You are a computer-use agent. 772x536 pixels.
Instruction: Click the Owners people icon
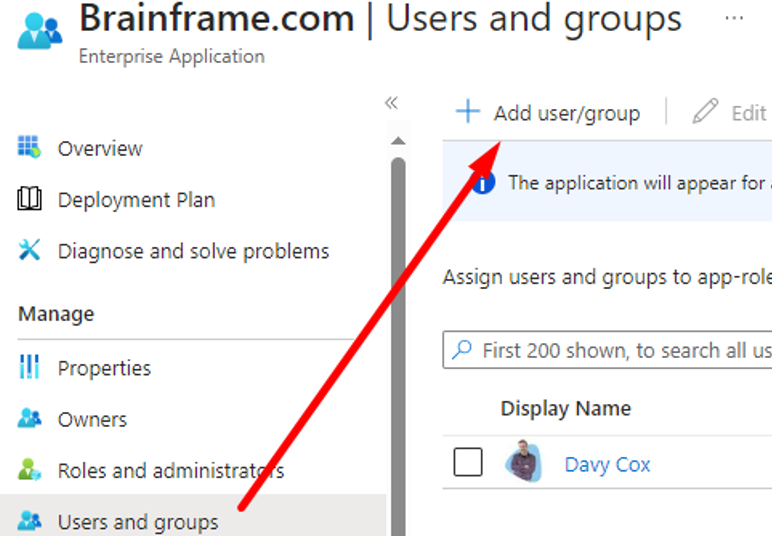[x=29, y=419]
